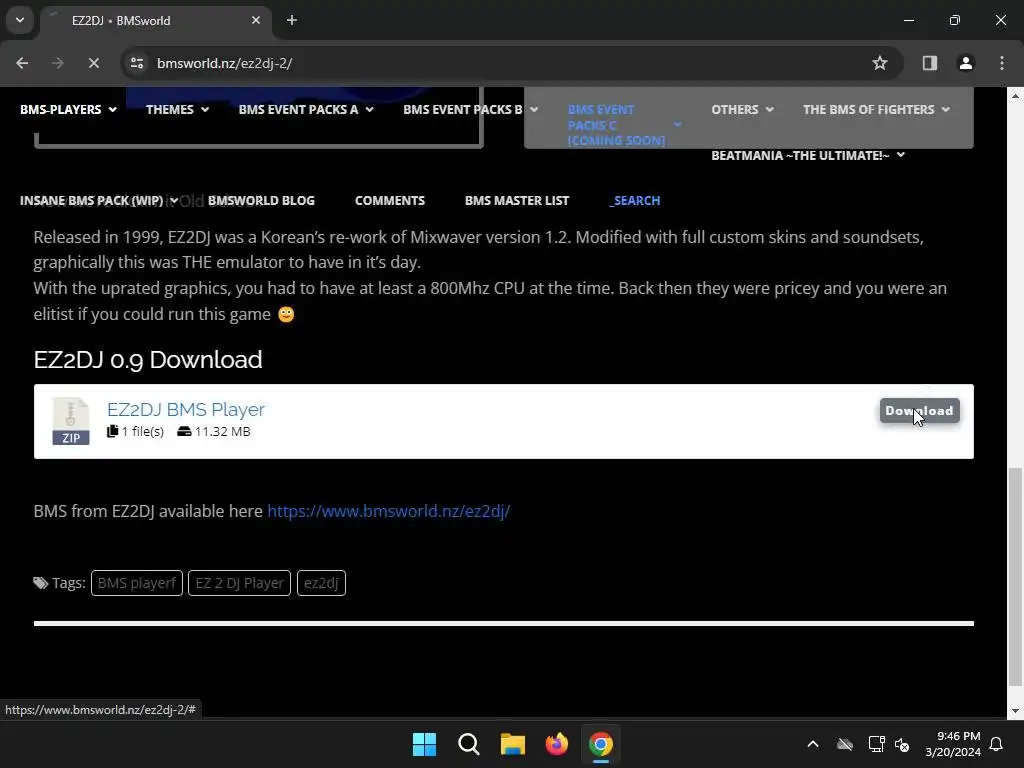
Task: Click the scrollbar down arrow
Action: coord(1014,711)
